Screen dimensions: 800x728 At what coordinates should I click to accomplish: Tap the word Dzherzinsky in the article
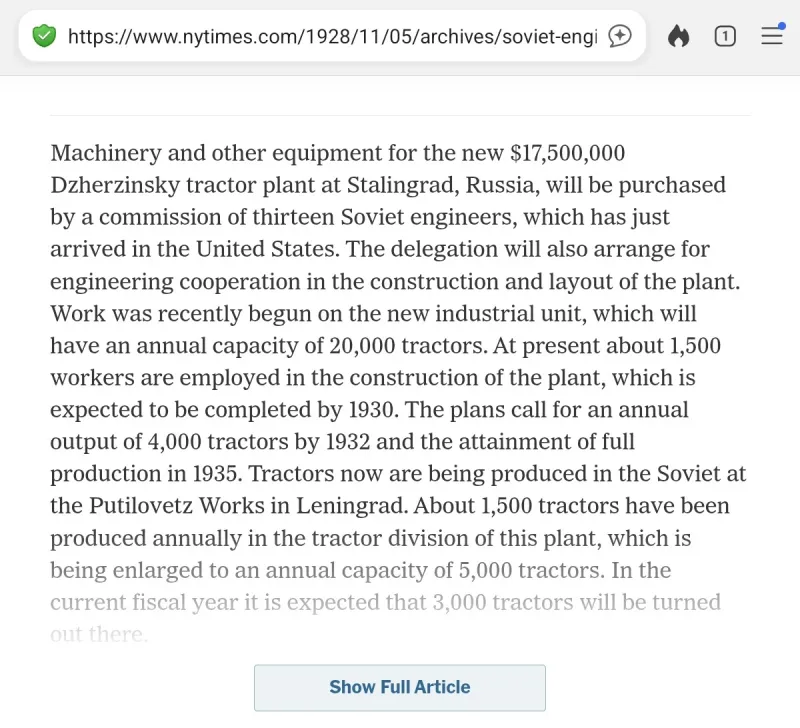(x=115, y=186)
